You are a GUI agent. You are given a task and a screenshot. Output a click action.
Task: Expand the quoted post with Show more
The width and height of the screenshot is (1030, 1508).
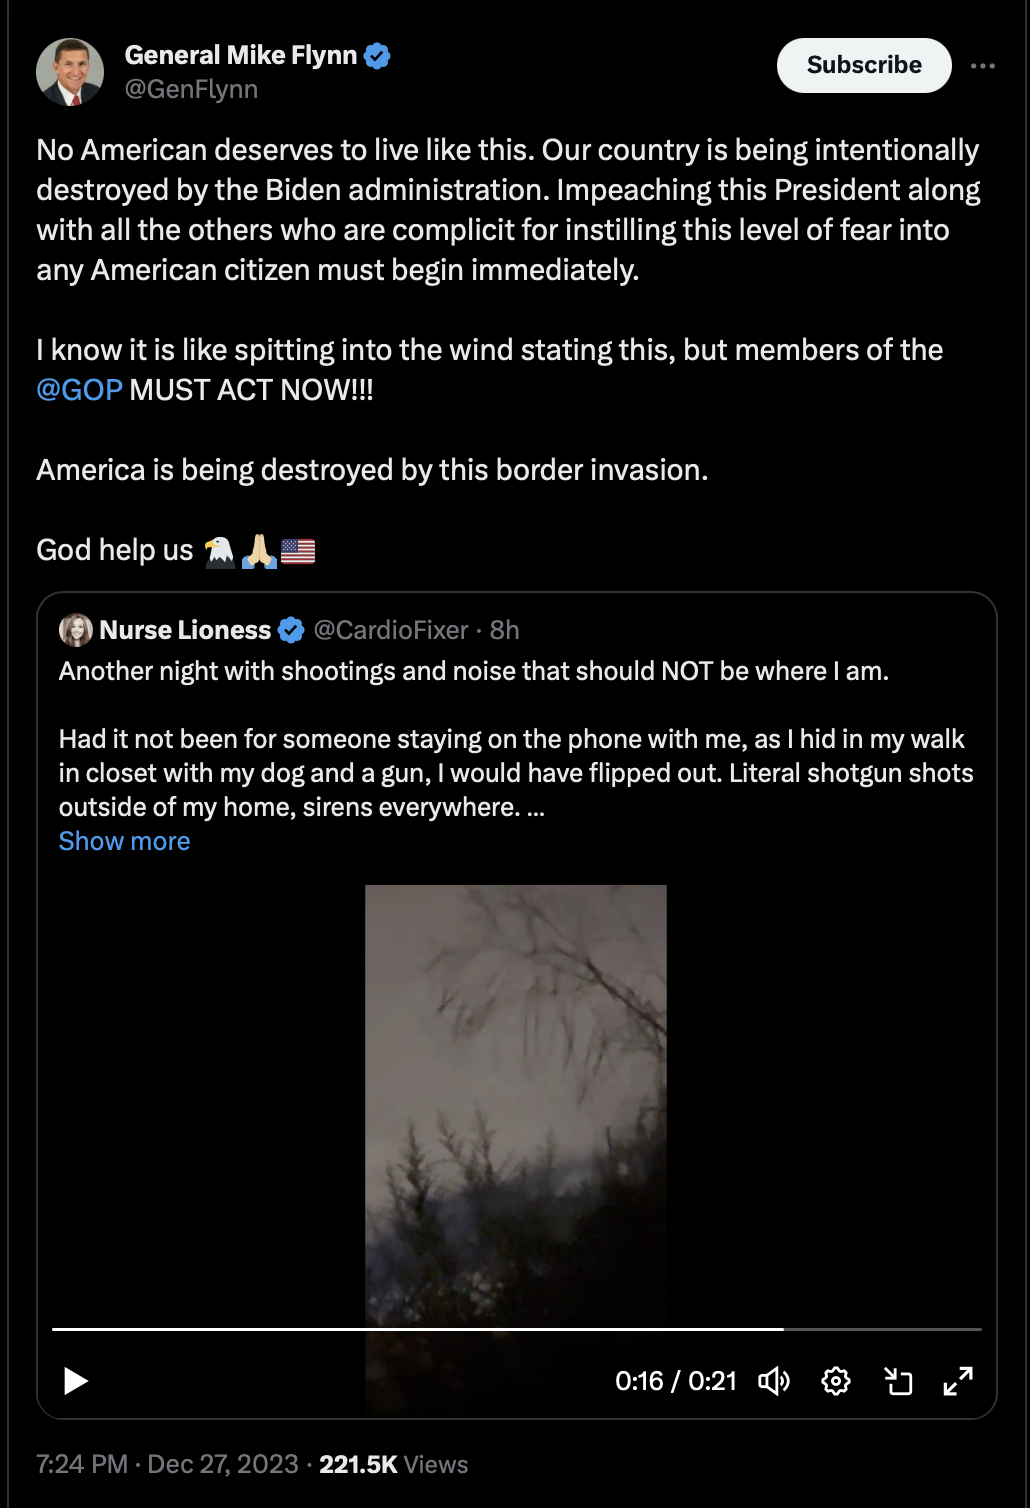tap(124, 841)
